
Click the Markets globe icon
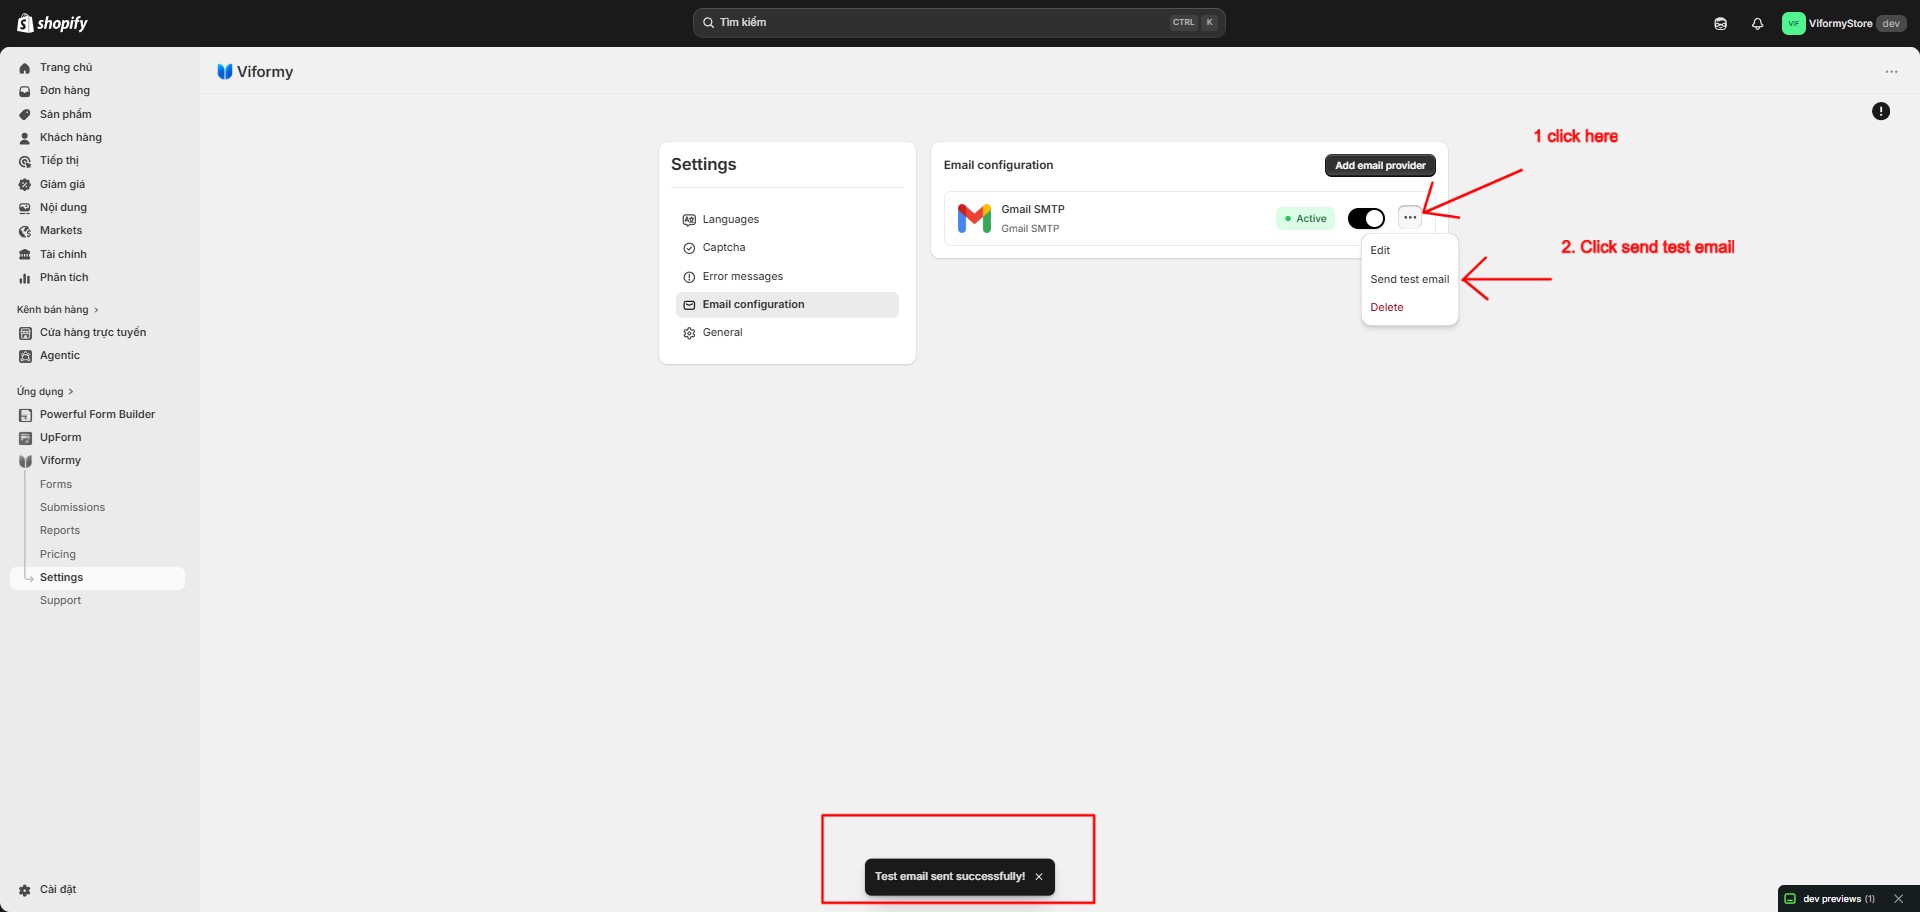pyautogui.click(x=25, y=231)
